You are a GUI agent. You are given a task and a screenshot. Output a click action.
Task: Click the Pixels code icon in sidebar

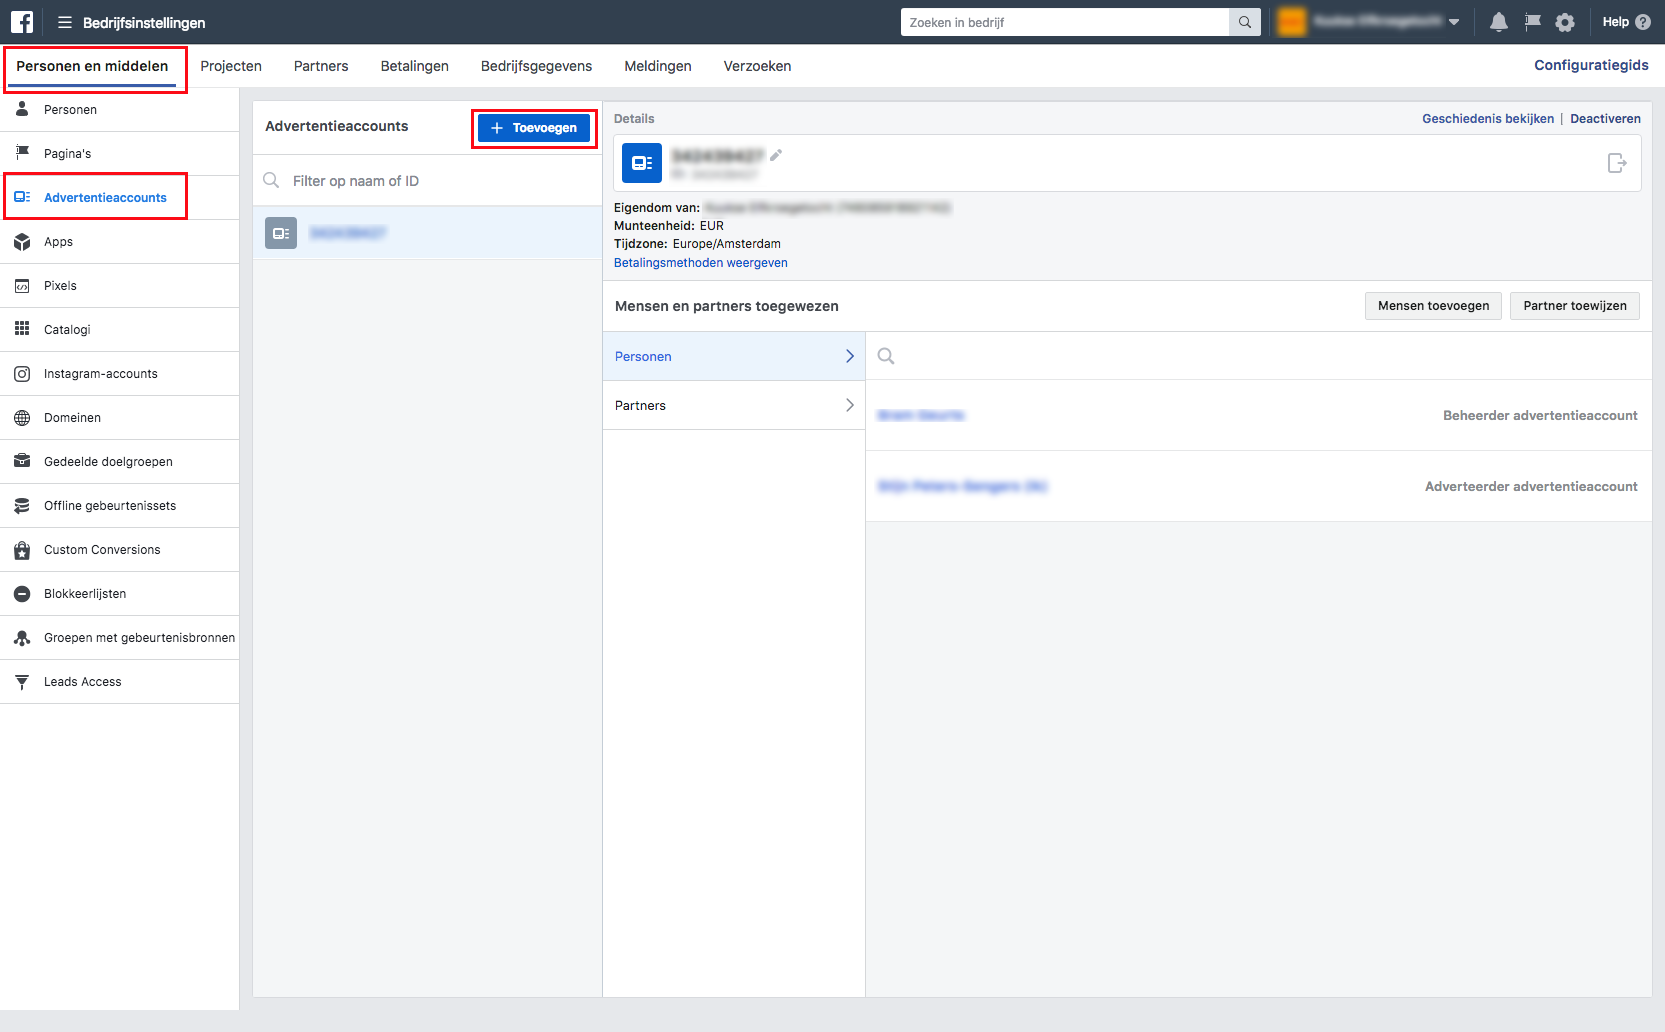click(22, 285)
